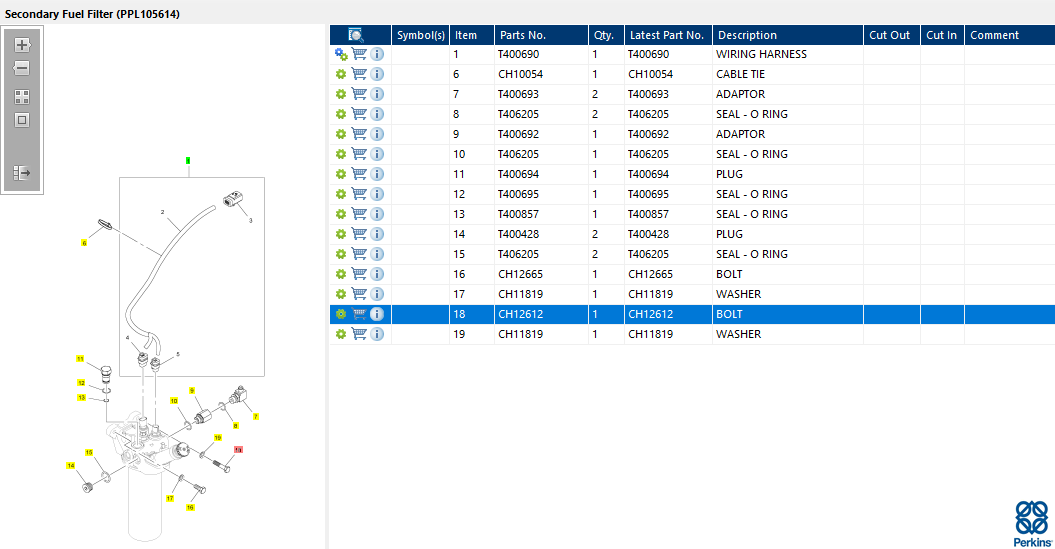This screenshot has width=1055, height=549.
Task: Click the four-squares grid view icon
Action: 22,98
